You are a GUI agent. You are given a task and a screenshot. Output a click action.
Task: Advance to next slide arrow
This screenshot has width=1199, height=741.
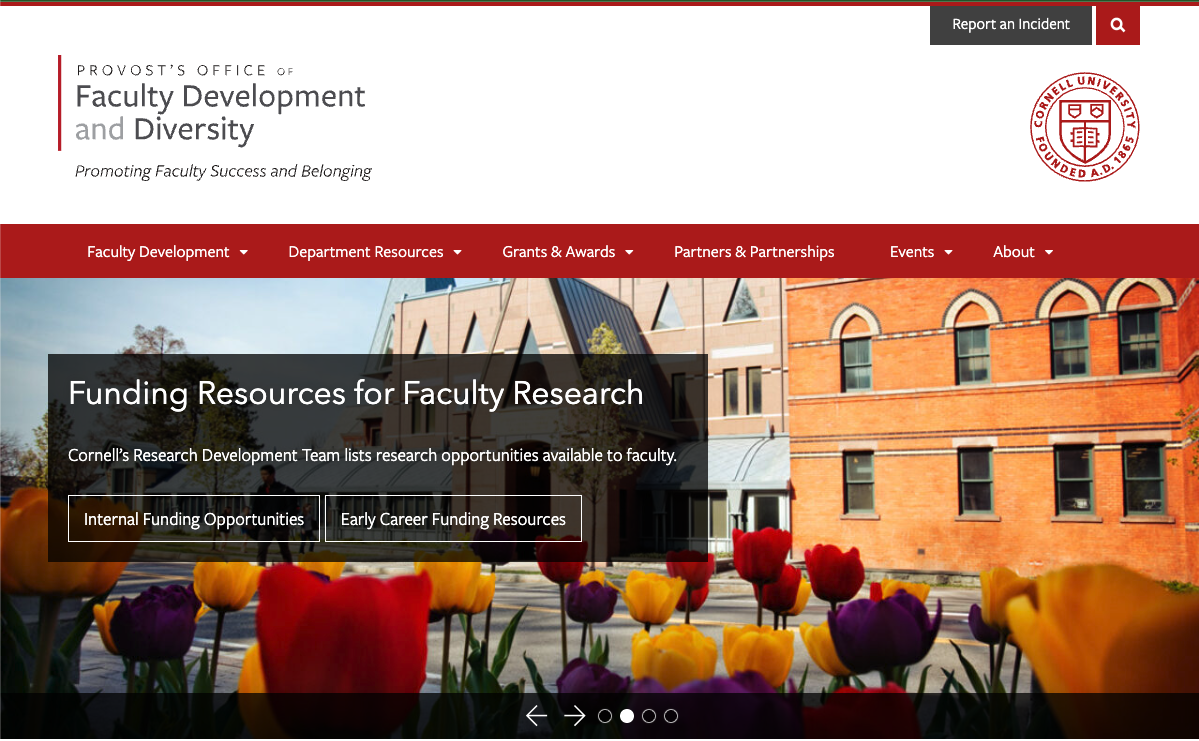[x=574, y=716]
